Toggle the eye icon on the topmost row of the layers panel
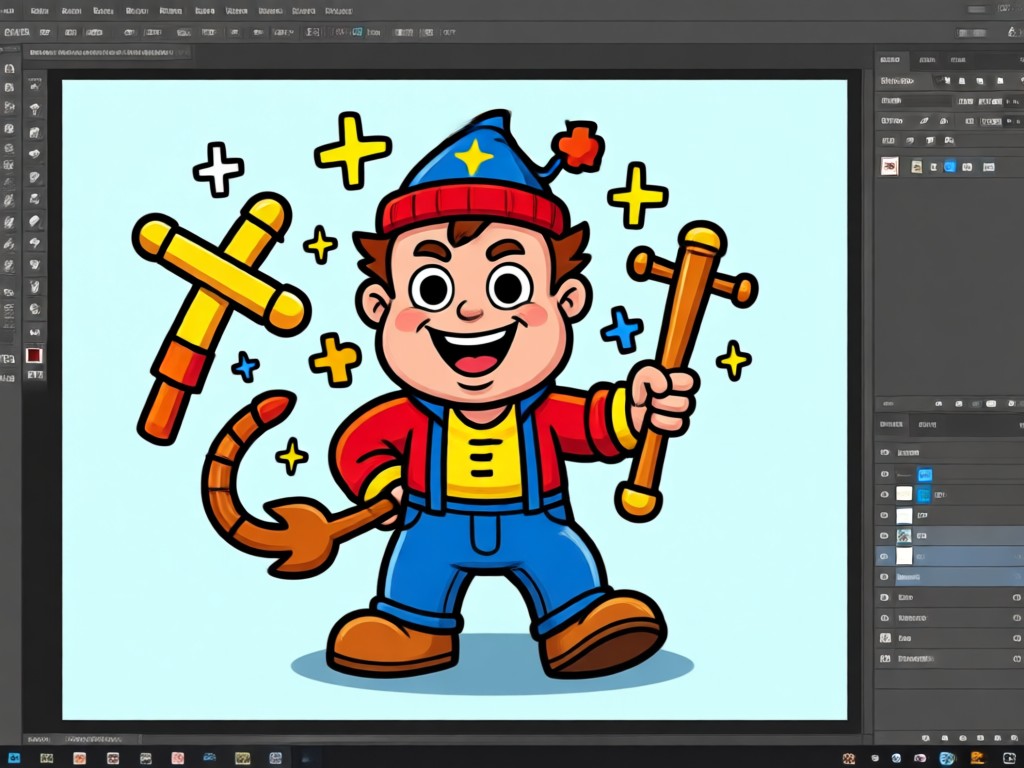This screenshot has height=768, width=1024. pyautogui.click(x=885, y=453)
